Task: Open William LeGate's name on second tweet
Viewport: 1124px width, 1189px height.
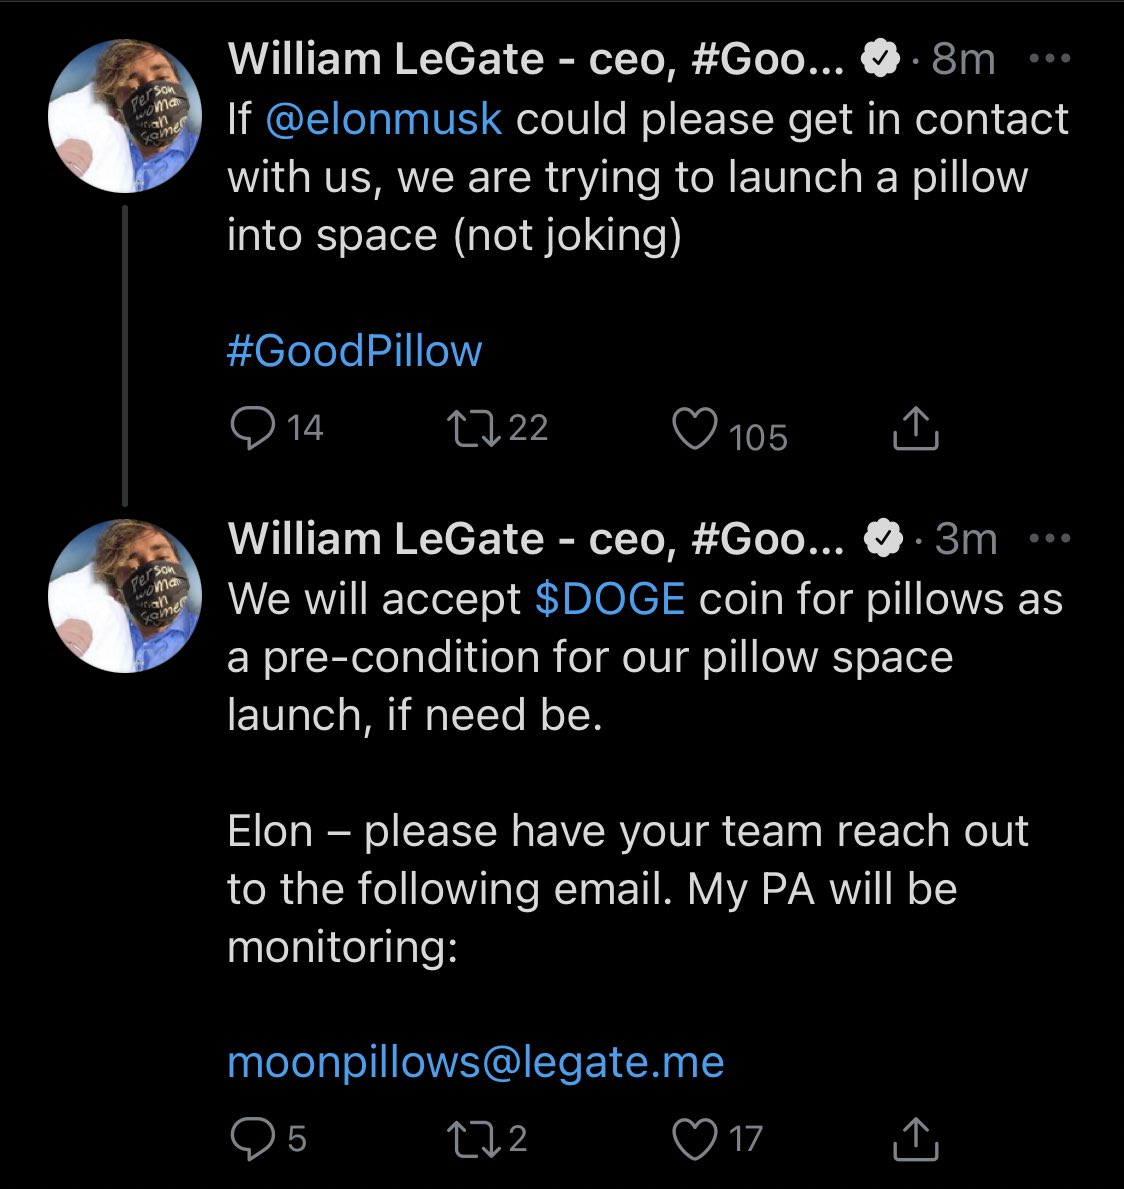Action: tap(535, 539)
